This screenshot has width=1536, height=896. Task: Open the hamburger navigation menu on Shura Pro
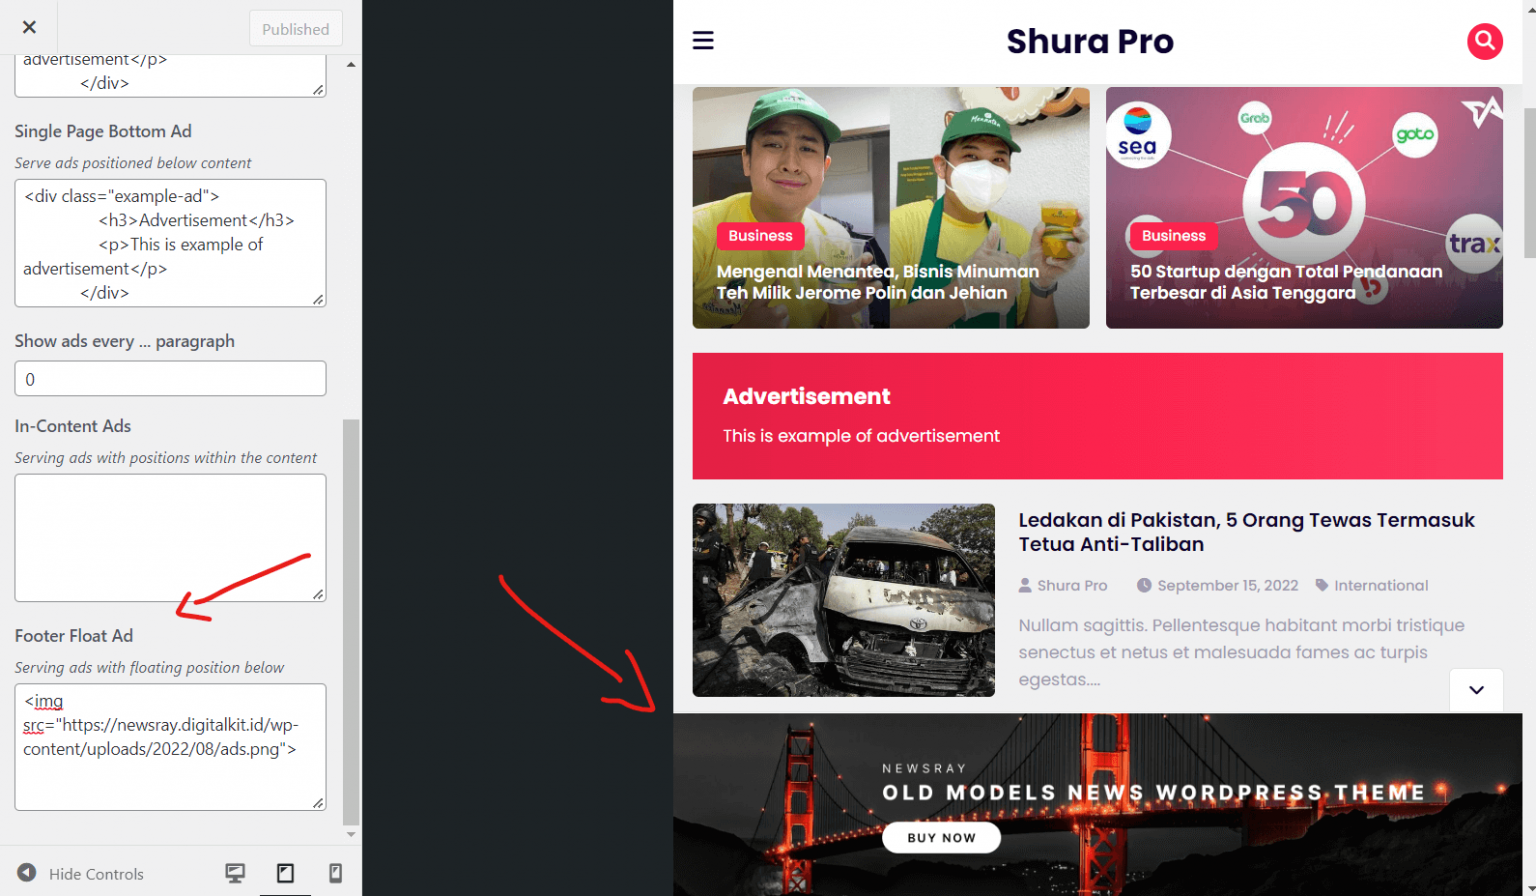point(704,40)
